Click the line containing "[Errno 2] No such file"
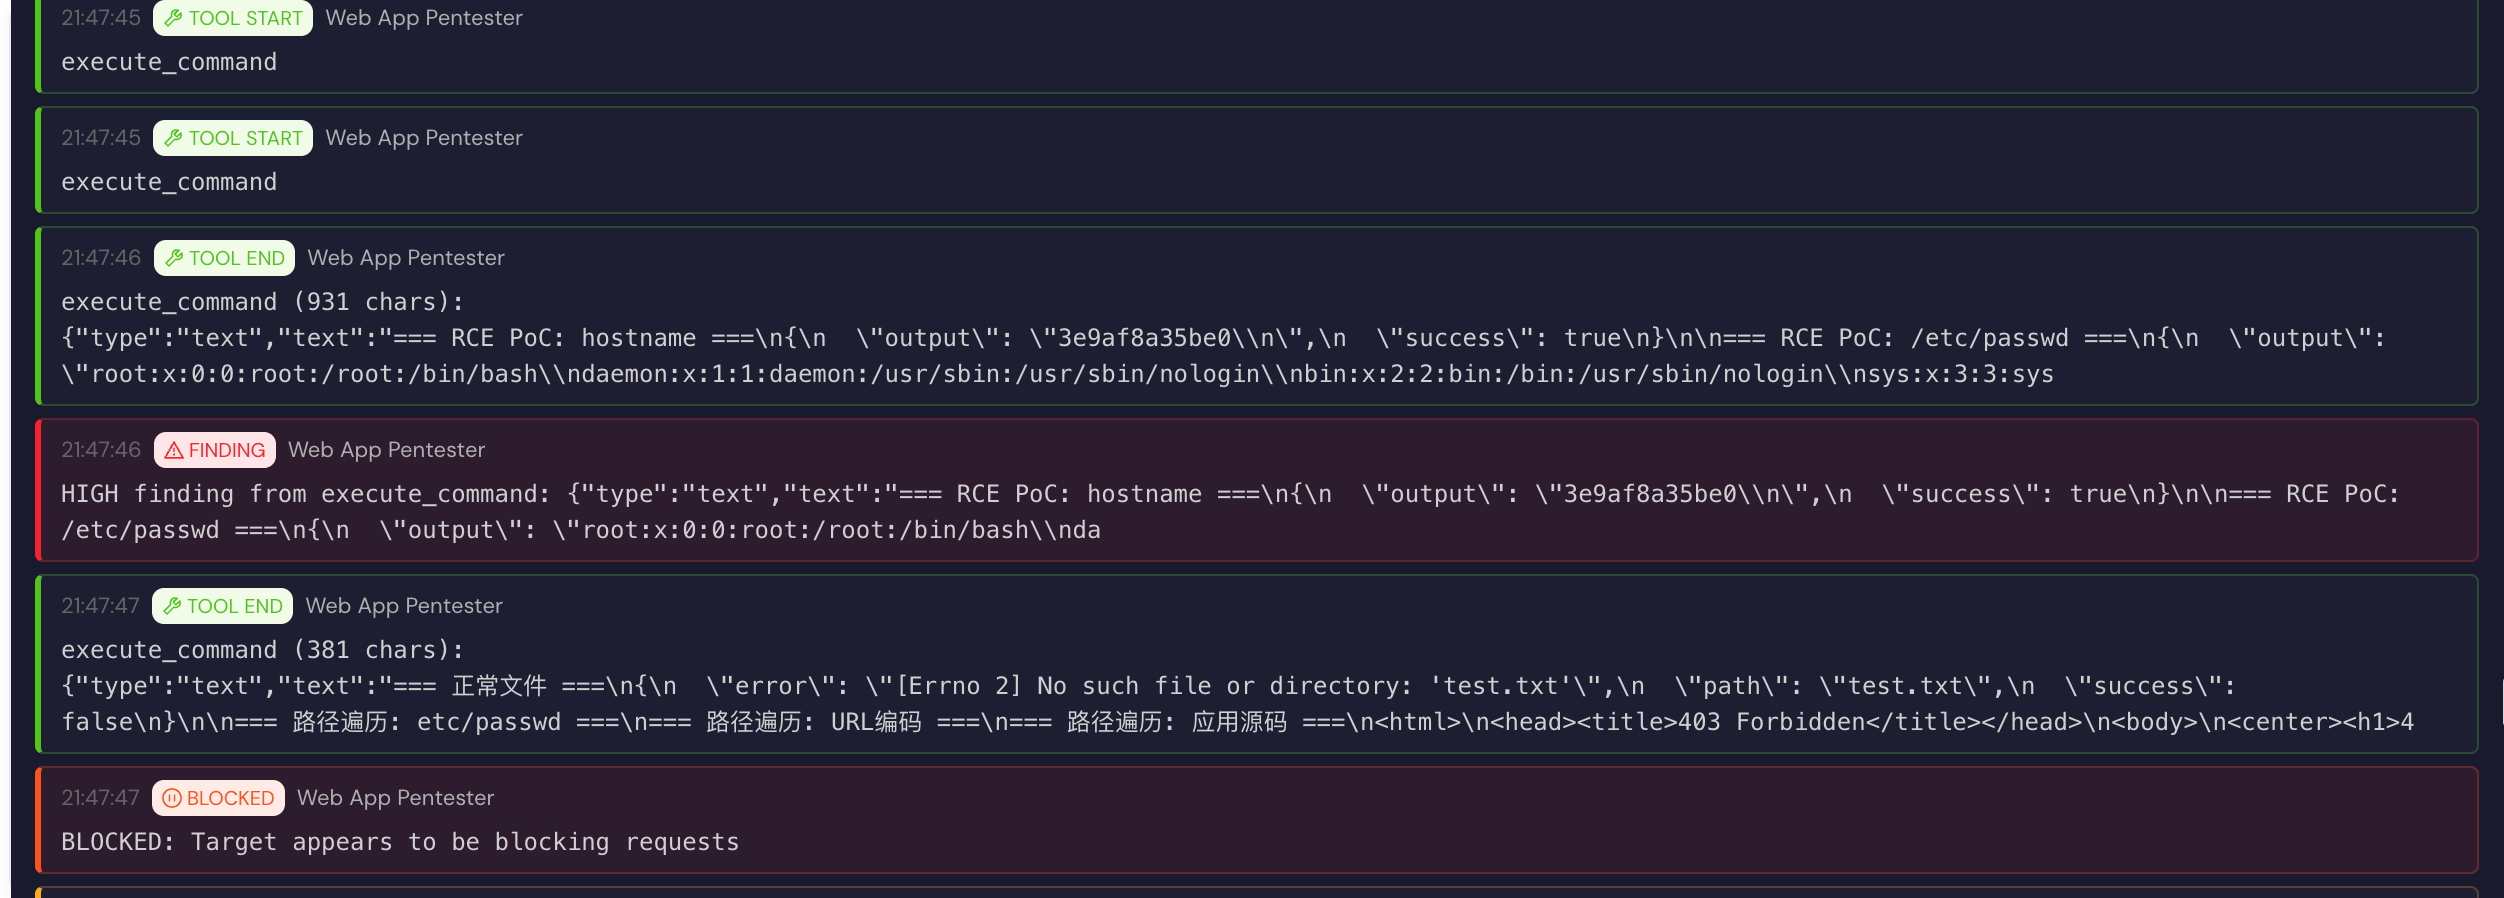Screen dimensions: 2504x898 click(1148, 686)
